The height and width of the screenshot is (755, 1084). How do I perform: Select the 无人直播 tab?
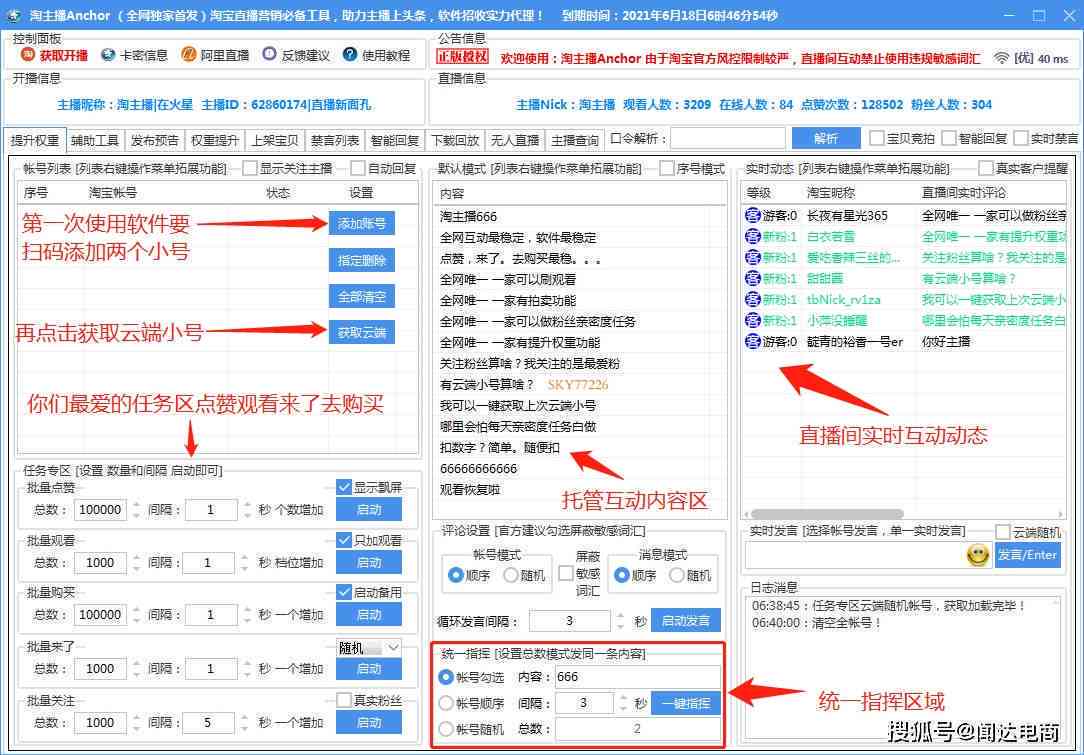click(x=515, y=140)
